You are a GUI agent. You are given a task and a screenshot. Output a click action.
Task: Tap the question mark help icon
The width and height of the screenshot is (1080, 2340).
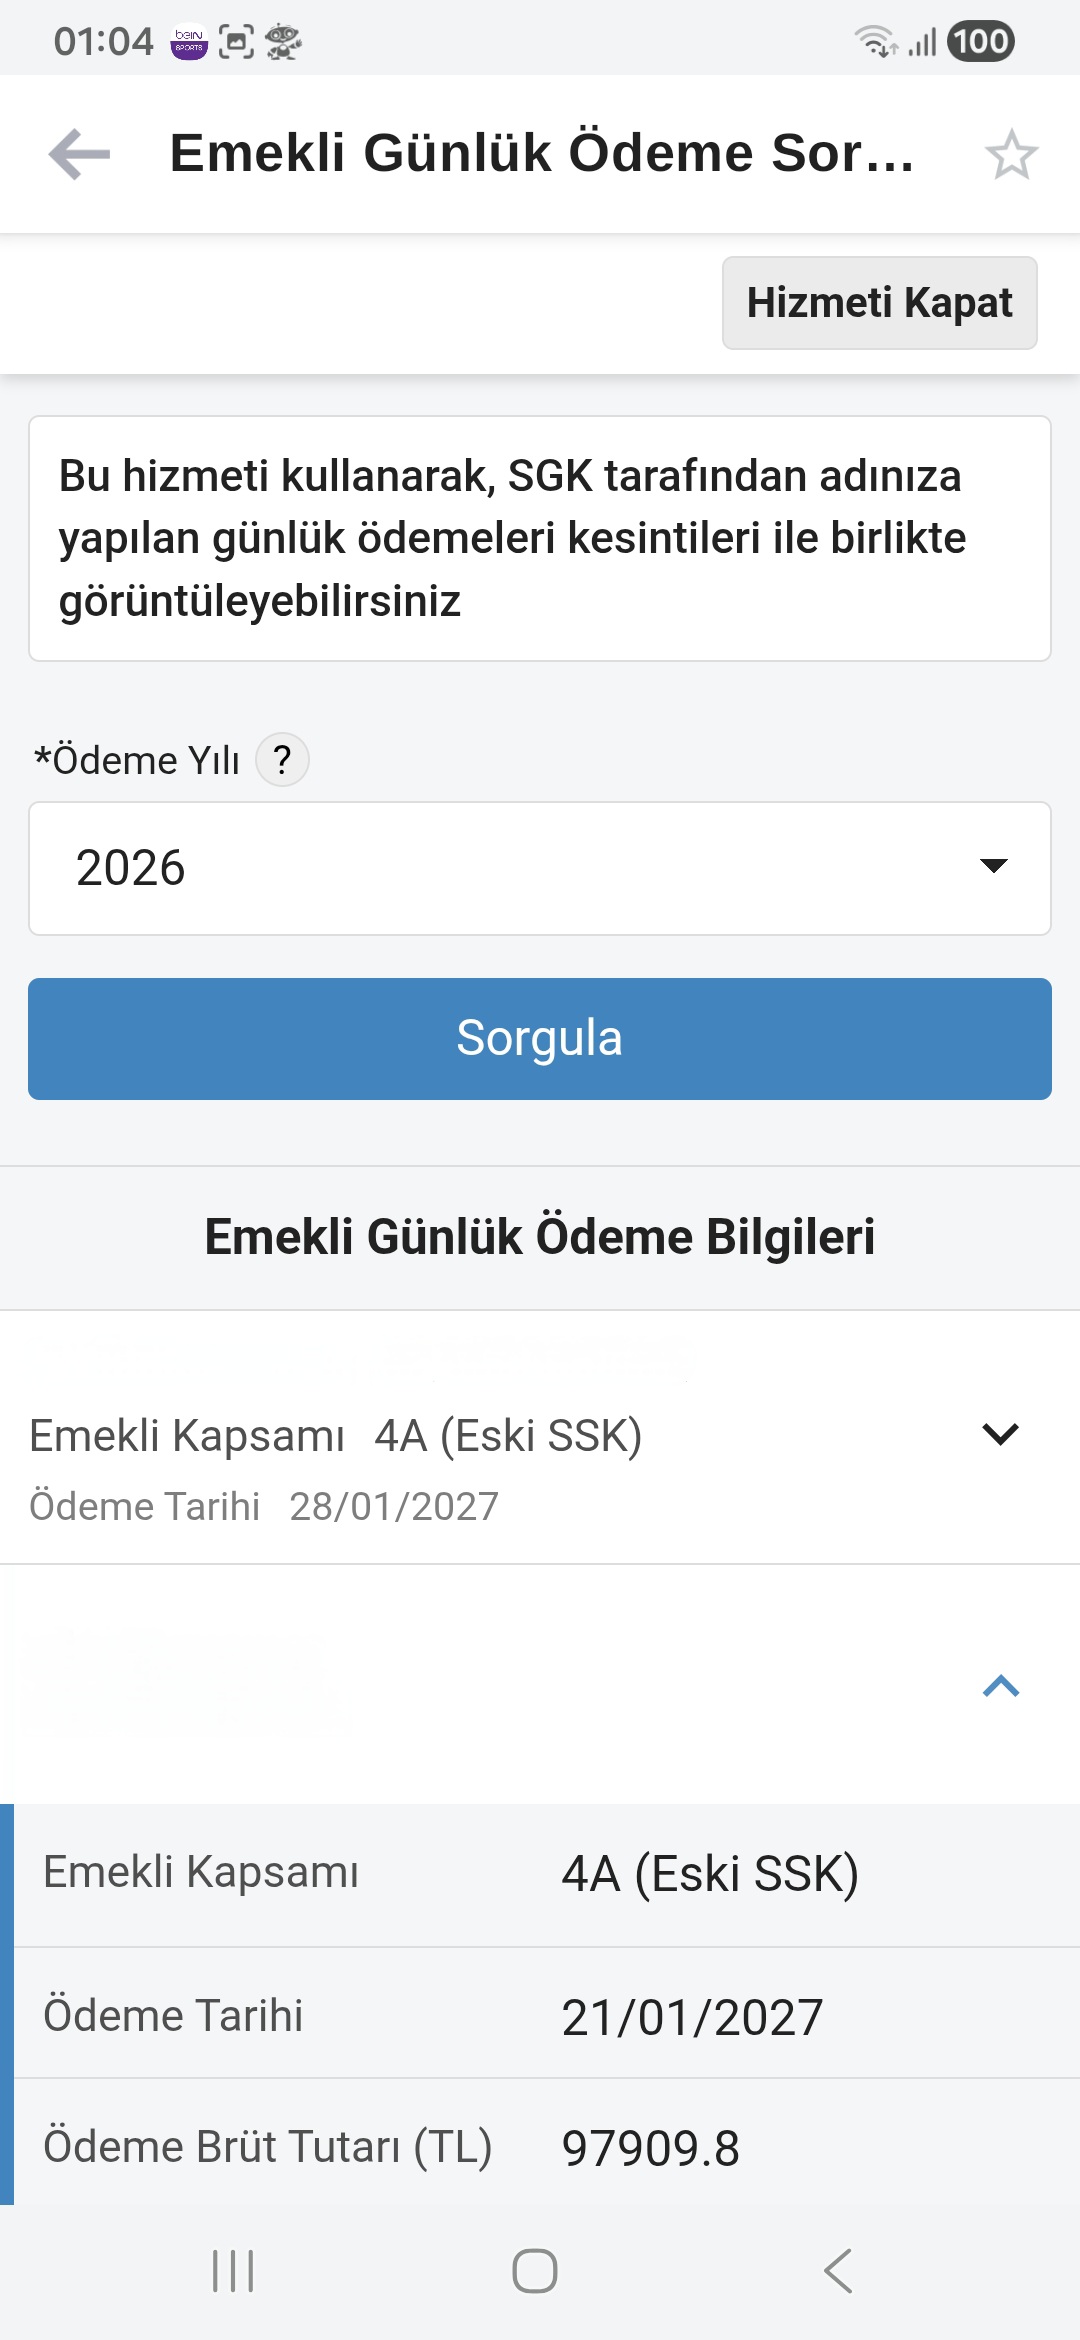pos(282,760)
